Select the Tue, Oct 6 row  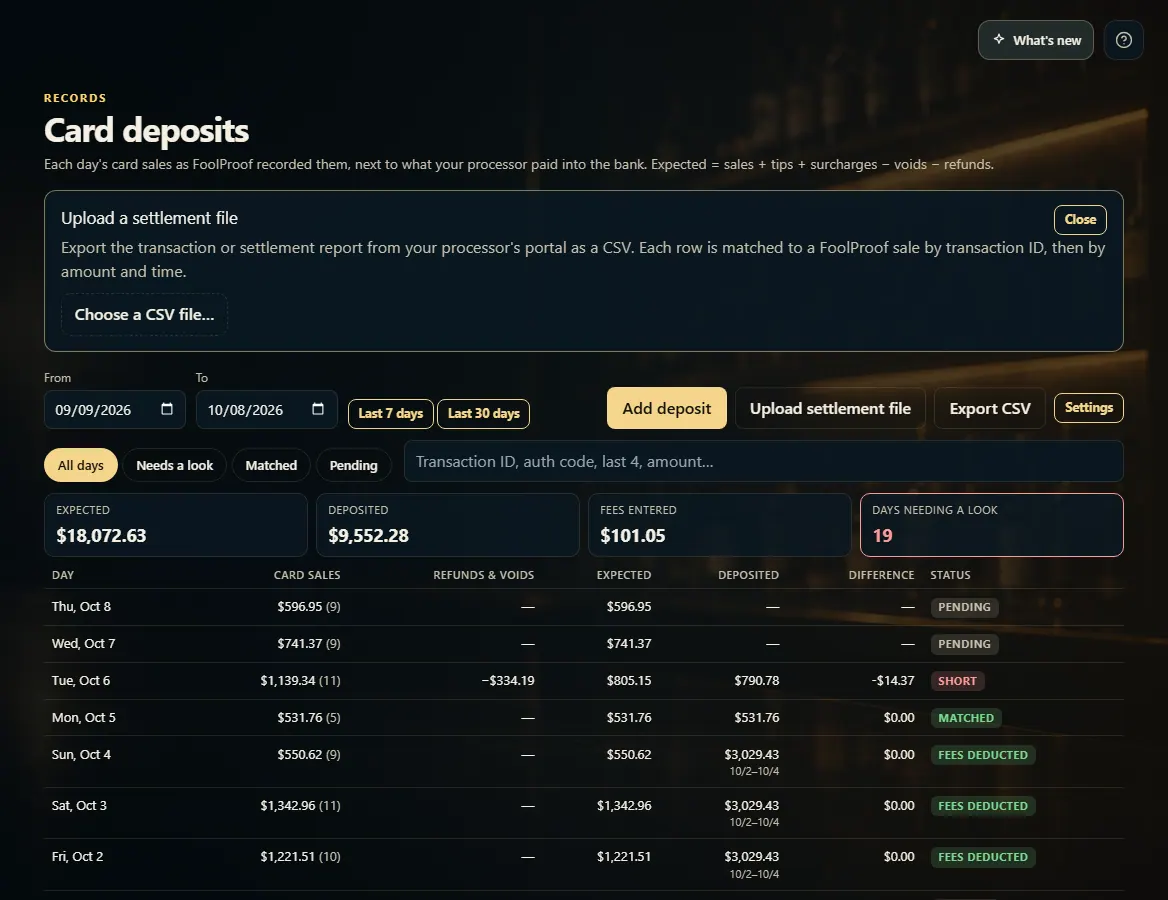tap(583, 680)
